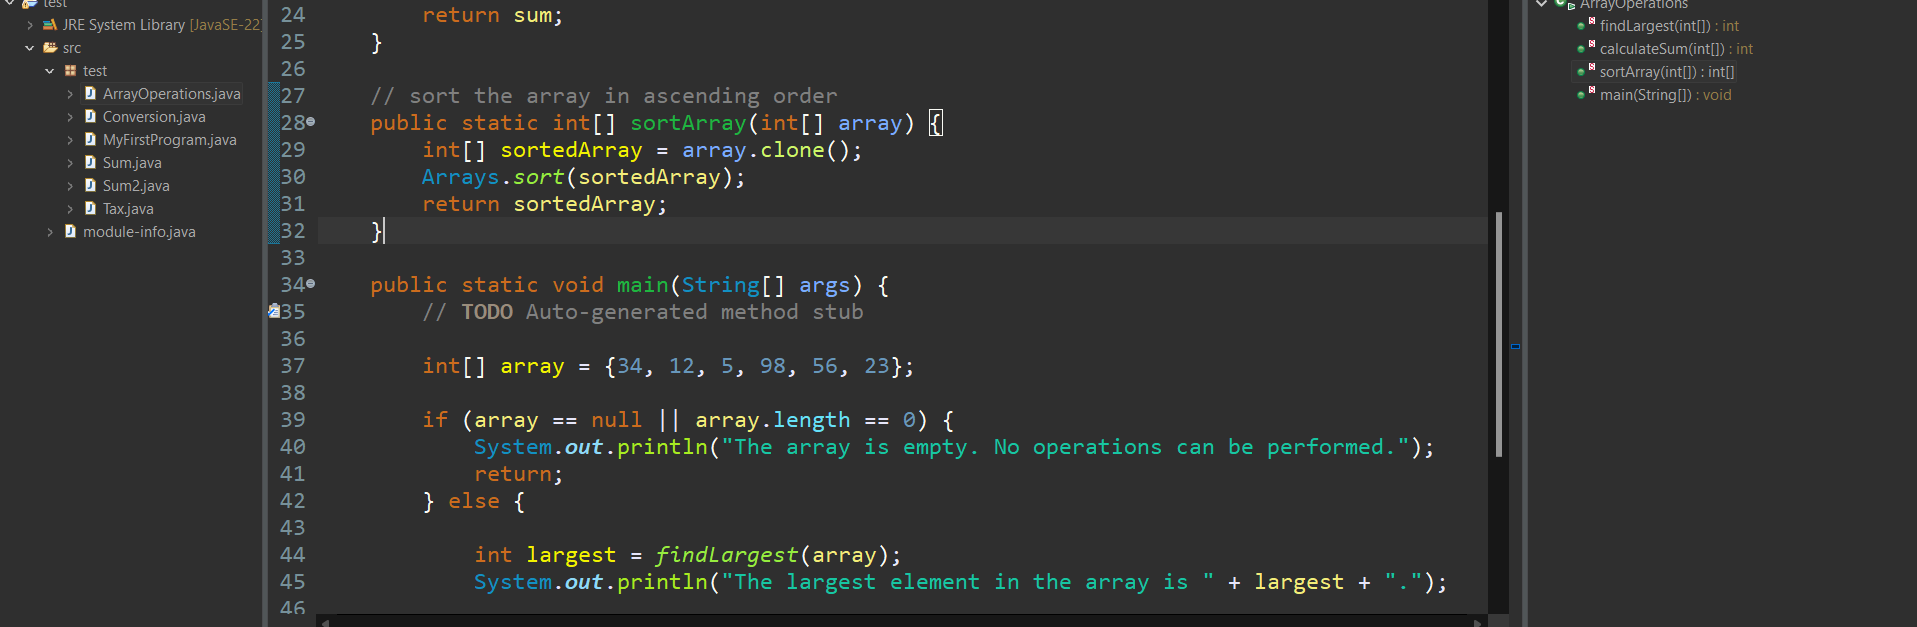The image size is (1917, 627).
Task: Click the JRE System Library icon
Action: click(49, 25)
